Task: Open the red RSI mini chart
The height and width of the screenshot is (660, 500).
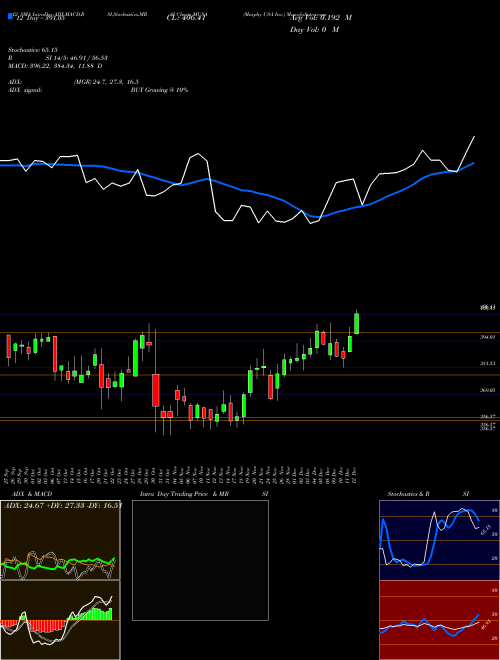Action: [x=439, y=620]
